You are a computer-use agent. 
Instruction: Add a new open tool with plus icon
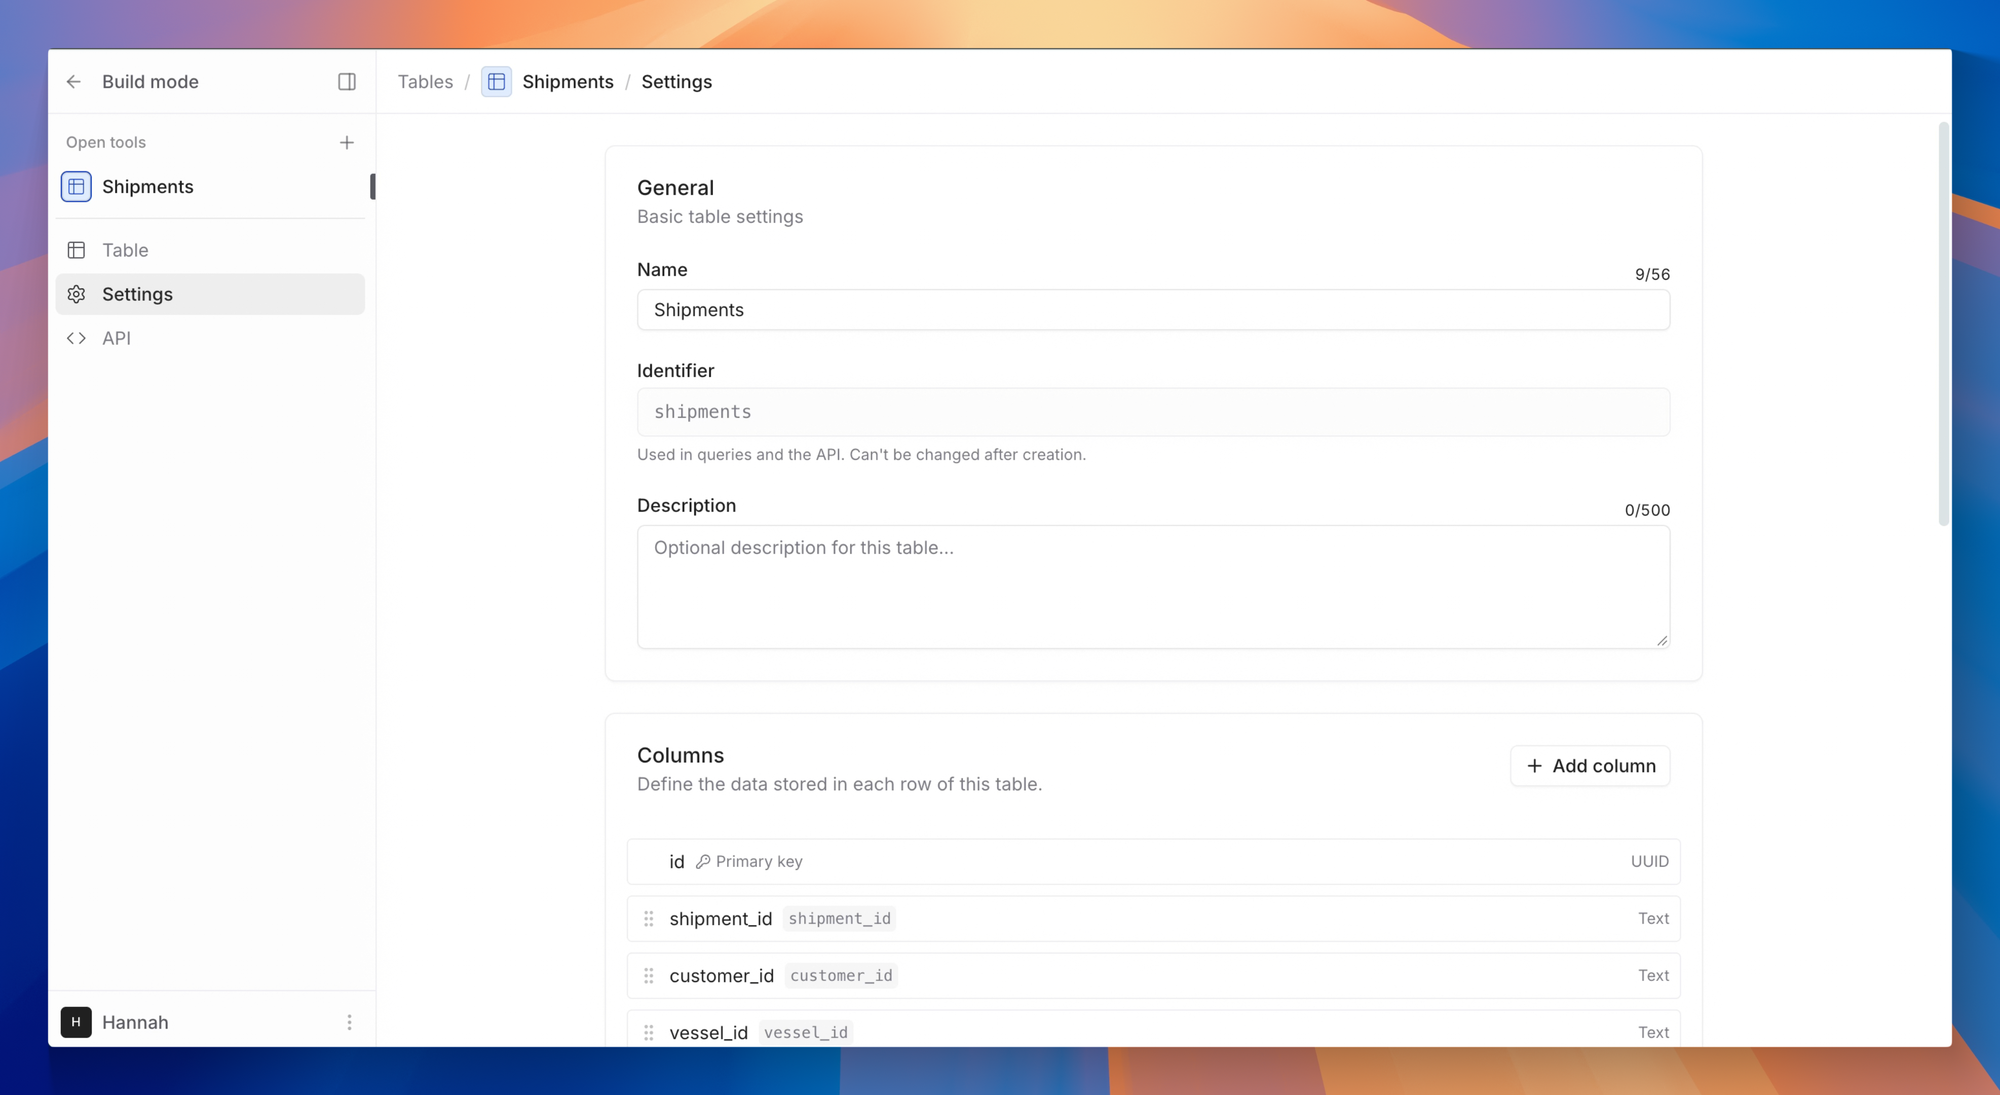(347, 143)
